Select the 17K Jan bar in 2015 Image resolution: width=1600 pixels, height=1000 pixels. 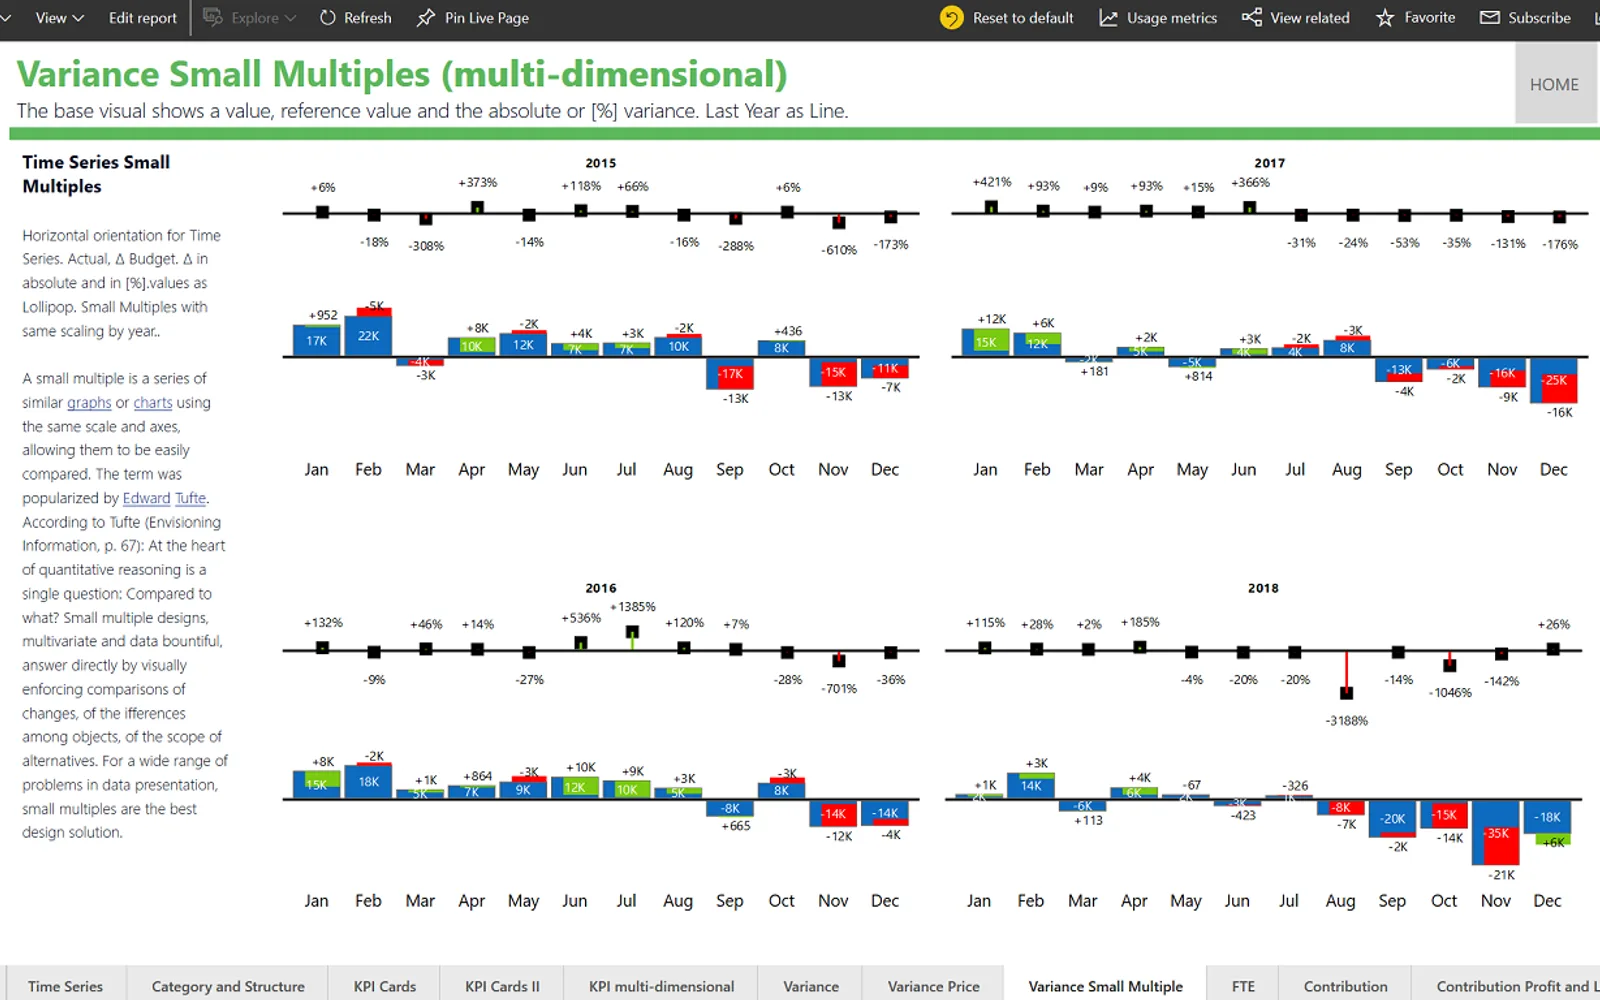[317, 340]
